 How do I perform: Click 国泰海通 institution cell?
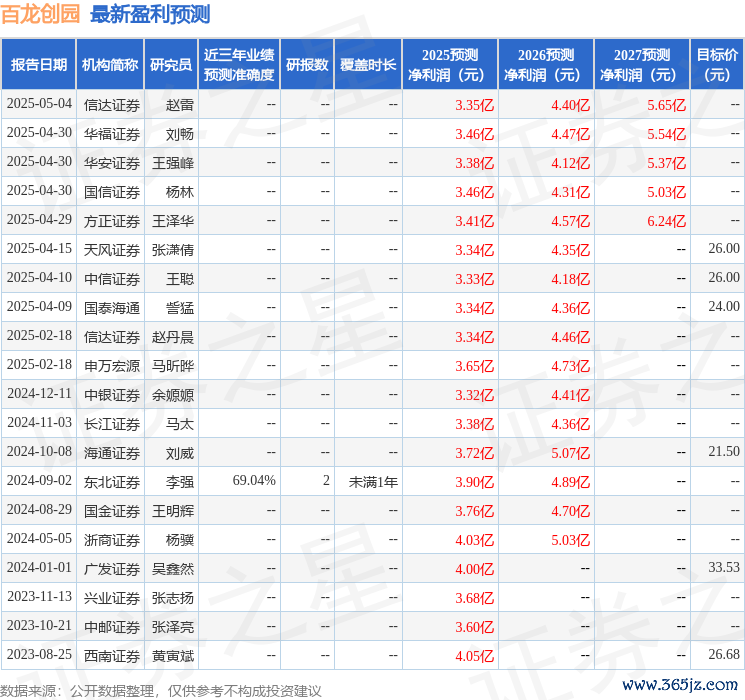tap(112, 308)
